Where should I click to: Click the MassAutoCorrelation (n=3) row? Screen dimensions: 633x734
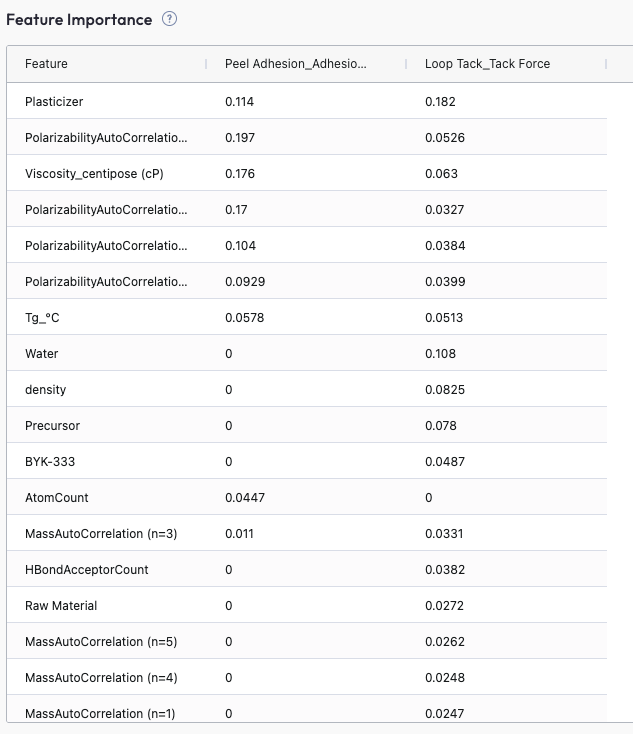pyautogui.click(x=307, y=534)
